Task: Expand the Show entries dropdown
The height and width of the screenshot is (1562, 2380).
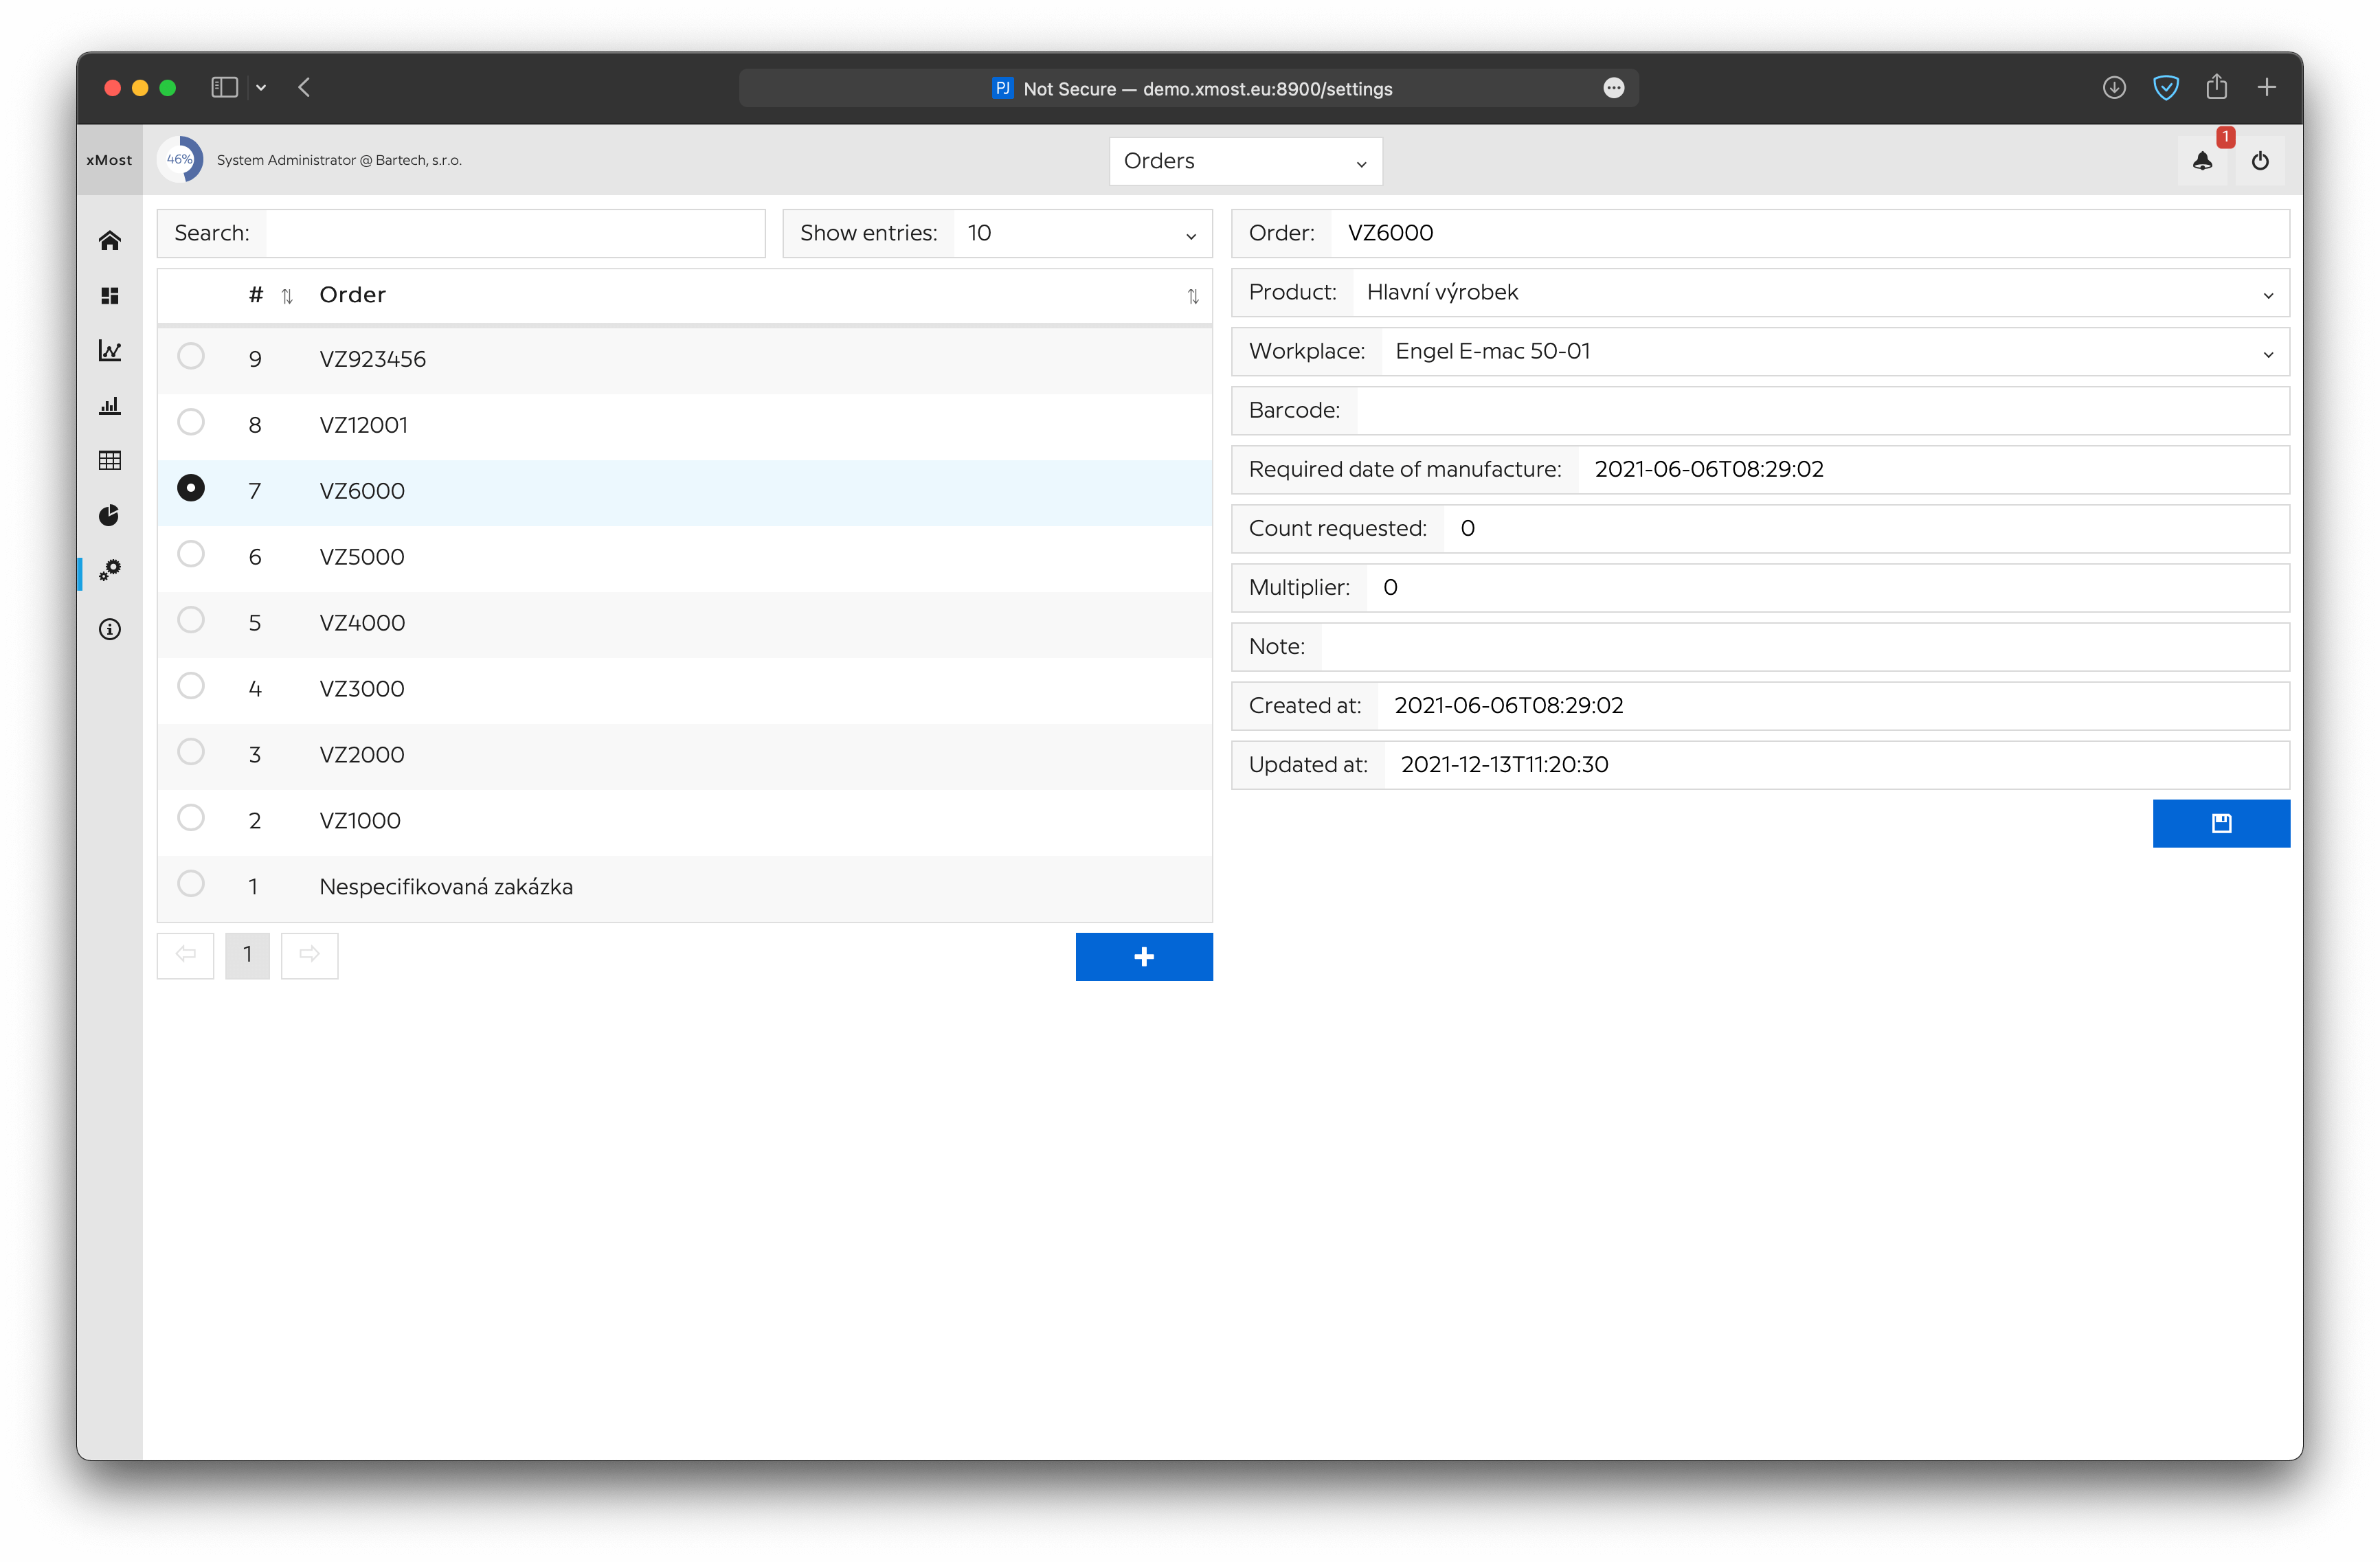Action: (1082, 234)
